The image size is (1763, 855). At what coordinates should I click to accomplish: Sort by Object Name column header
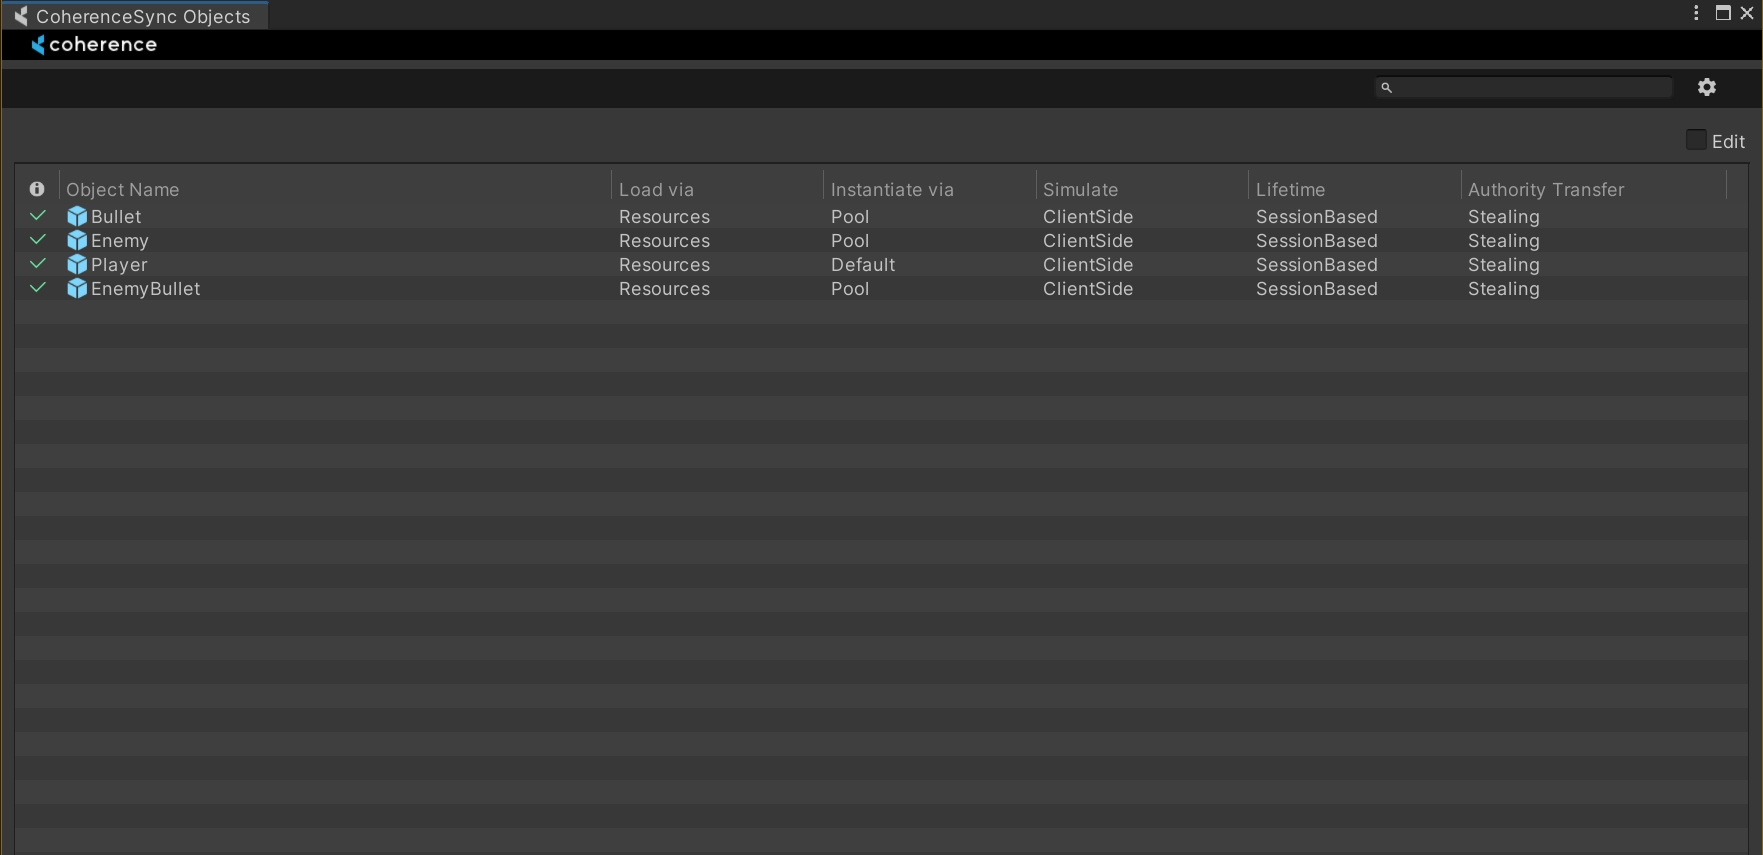coord(123,189)
